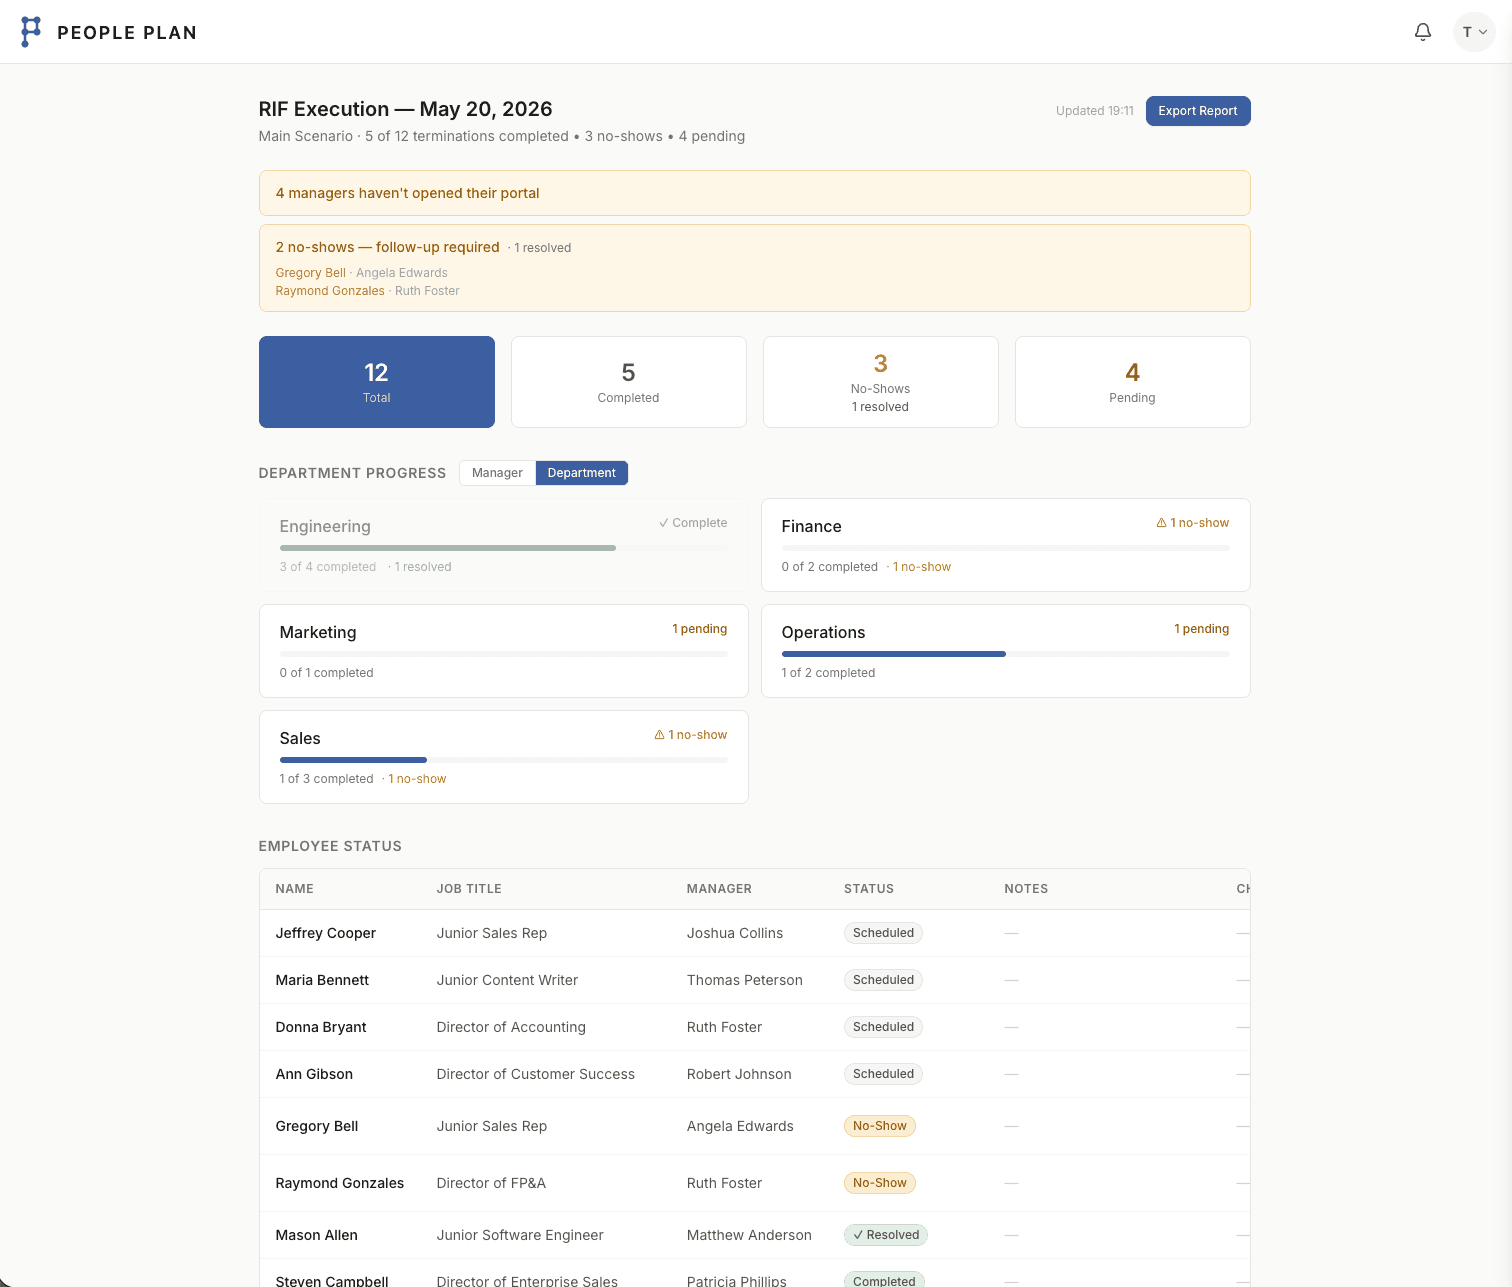Open the Finance department card
Screen dimensions: 1512x1287
pos(1006,545)
